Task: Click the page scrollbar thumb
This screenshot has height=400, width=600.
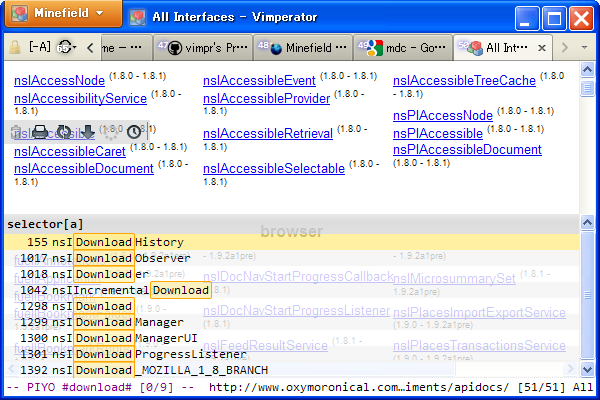Action: pyautogui.click(x=587, y=88)
